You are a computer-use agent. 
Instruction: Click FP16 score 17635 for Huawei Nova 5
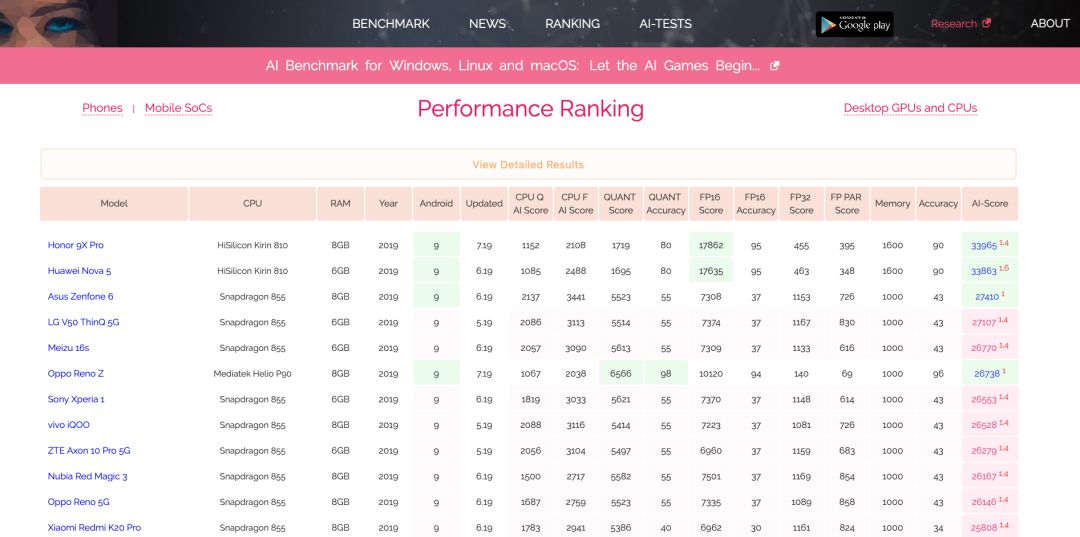[x=711, y=271]
